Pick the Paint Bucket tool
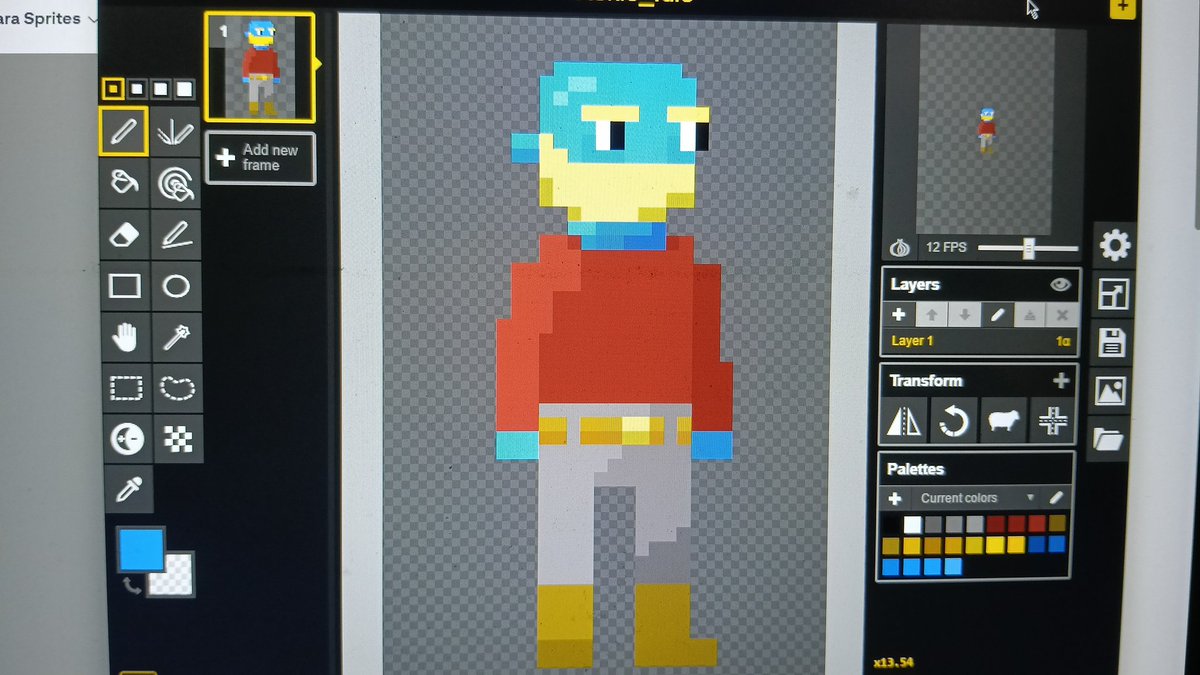This screenshot has height=675, width=1200. point(123,183)
